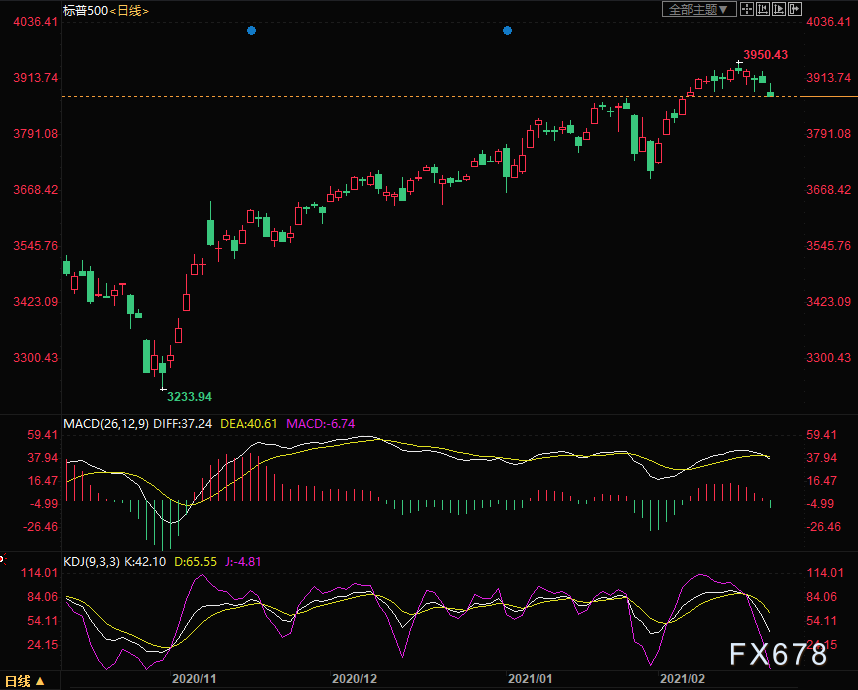Click the second blue event marker dot
858x690 pixels.
click(x=507, y=31)
